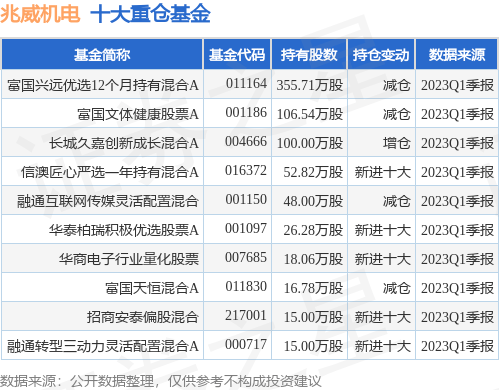Screen dimensions: 499x390
Task: Click fund code 011830
Action: pos(246,286)
